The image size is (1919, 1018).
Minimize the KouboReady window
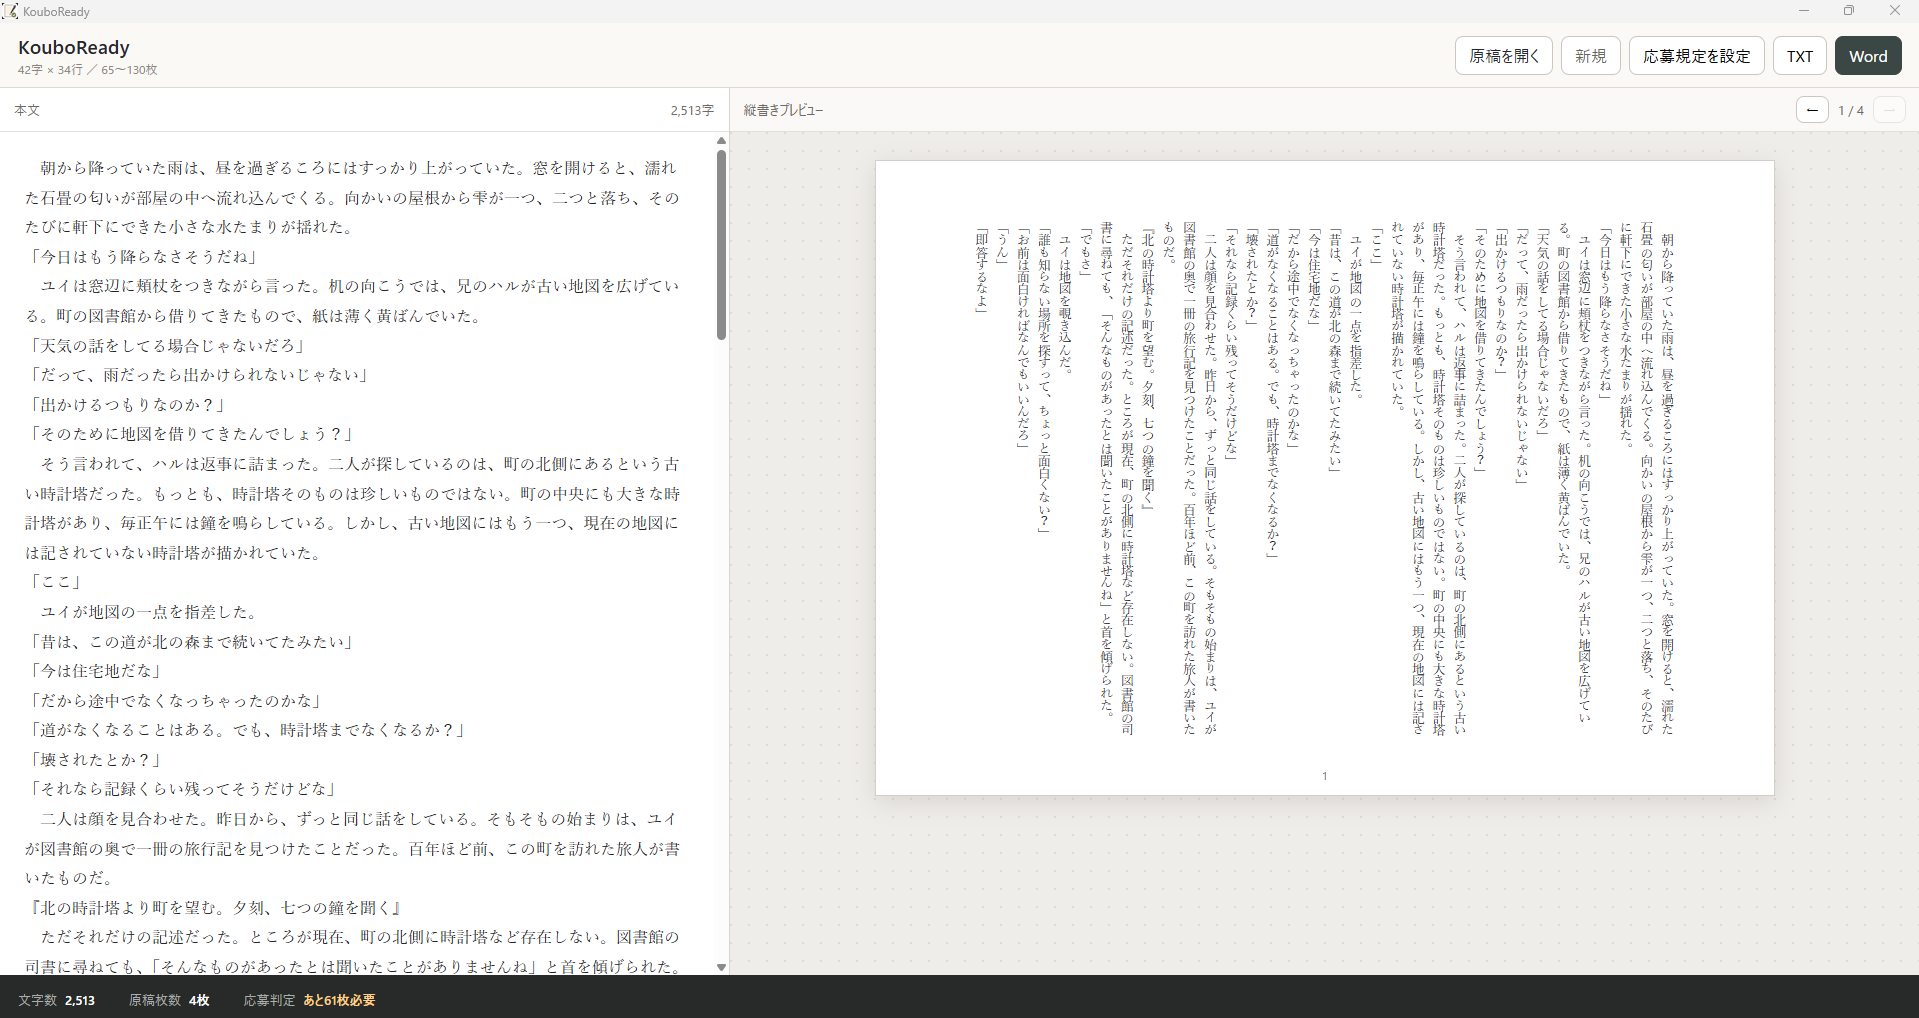1804,11
